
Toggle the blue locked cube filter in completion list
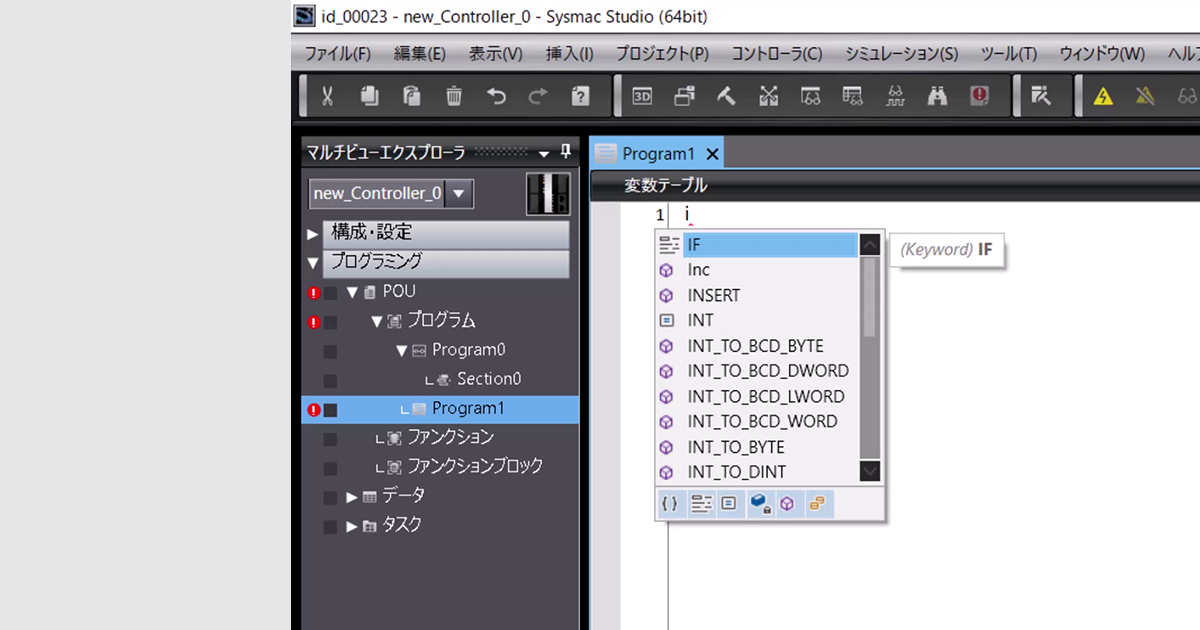pyautogui.click(x=760, y=504)
